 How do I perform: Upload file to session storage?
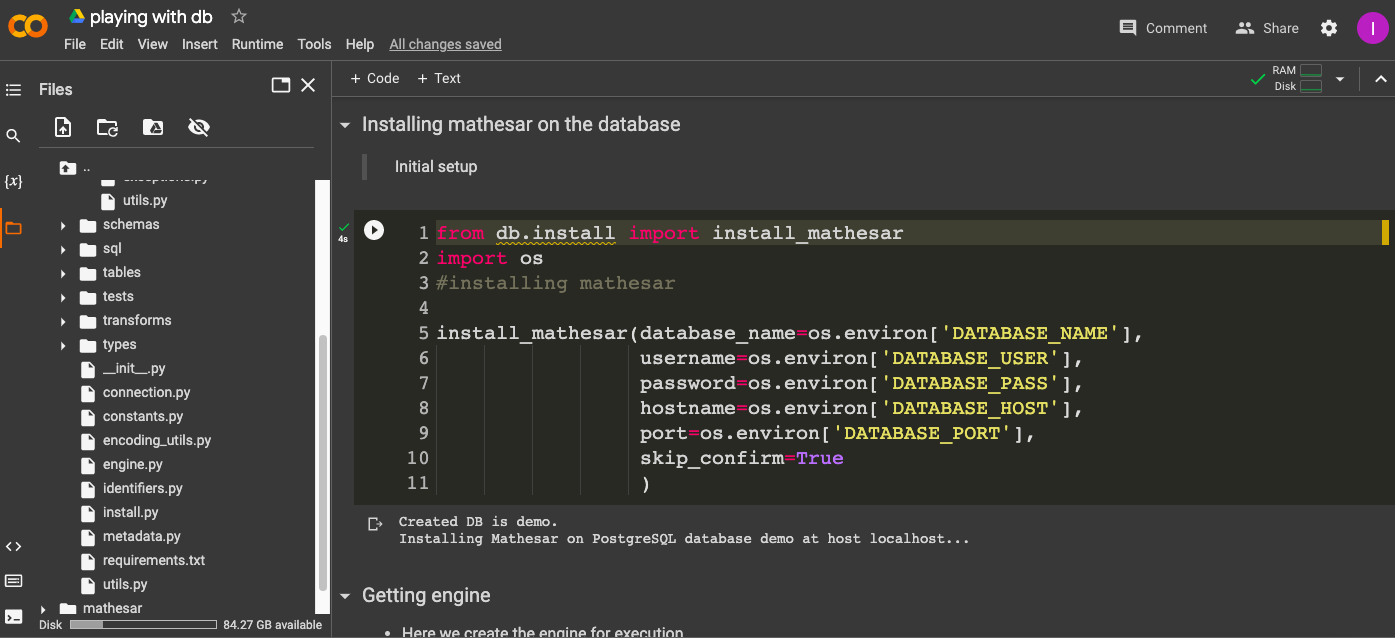[x=62, y=127]
